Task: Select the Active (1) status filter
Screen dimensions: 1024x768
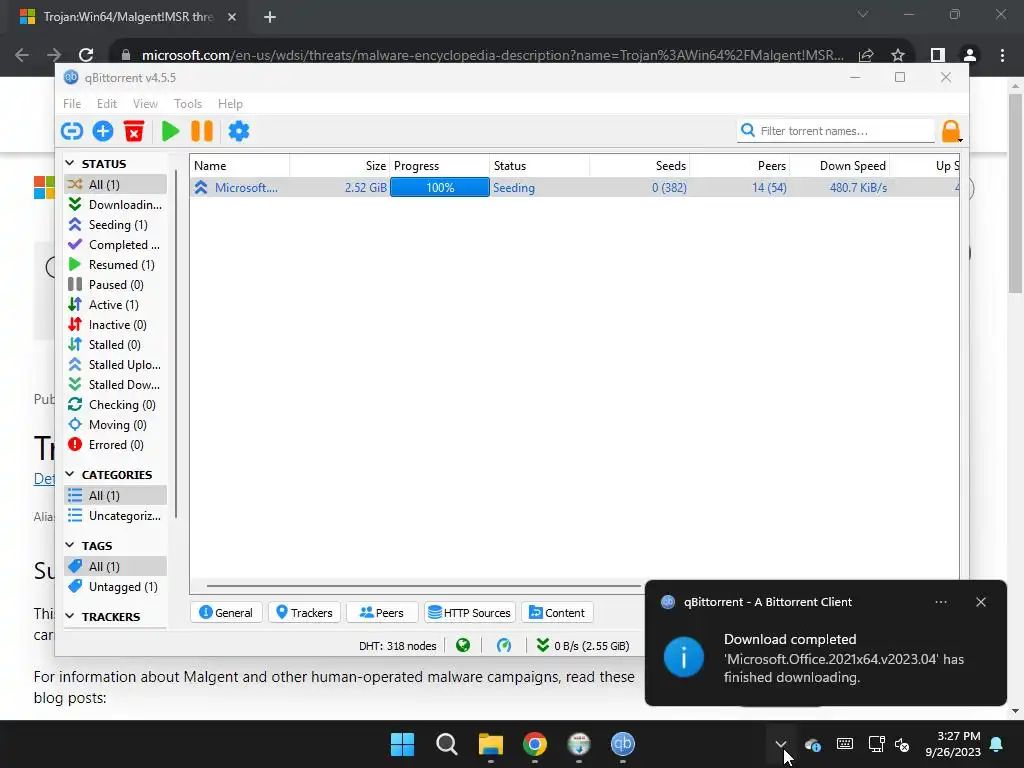Action: point(116,305)
